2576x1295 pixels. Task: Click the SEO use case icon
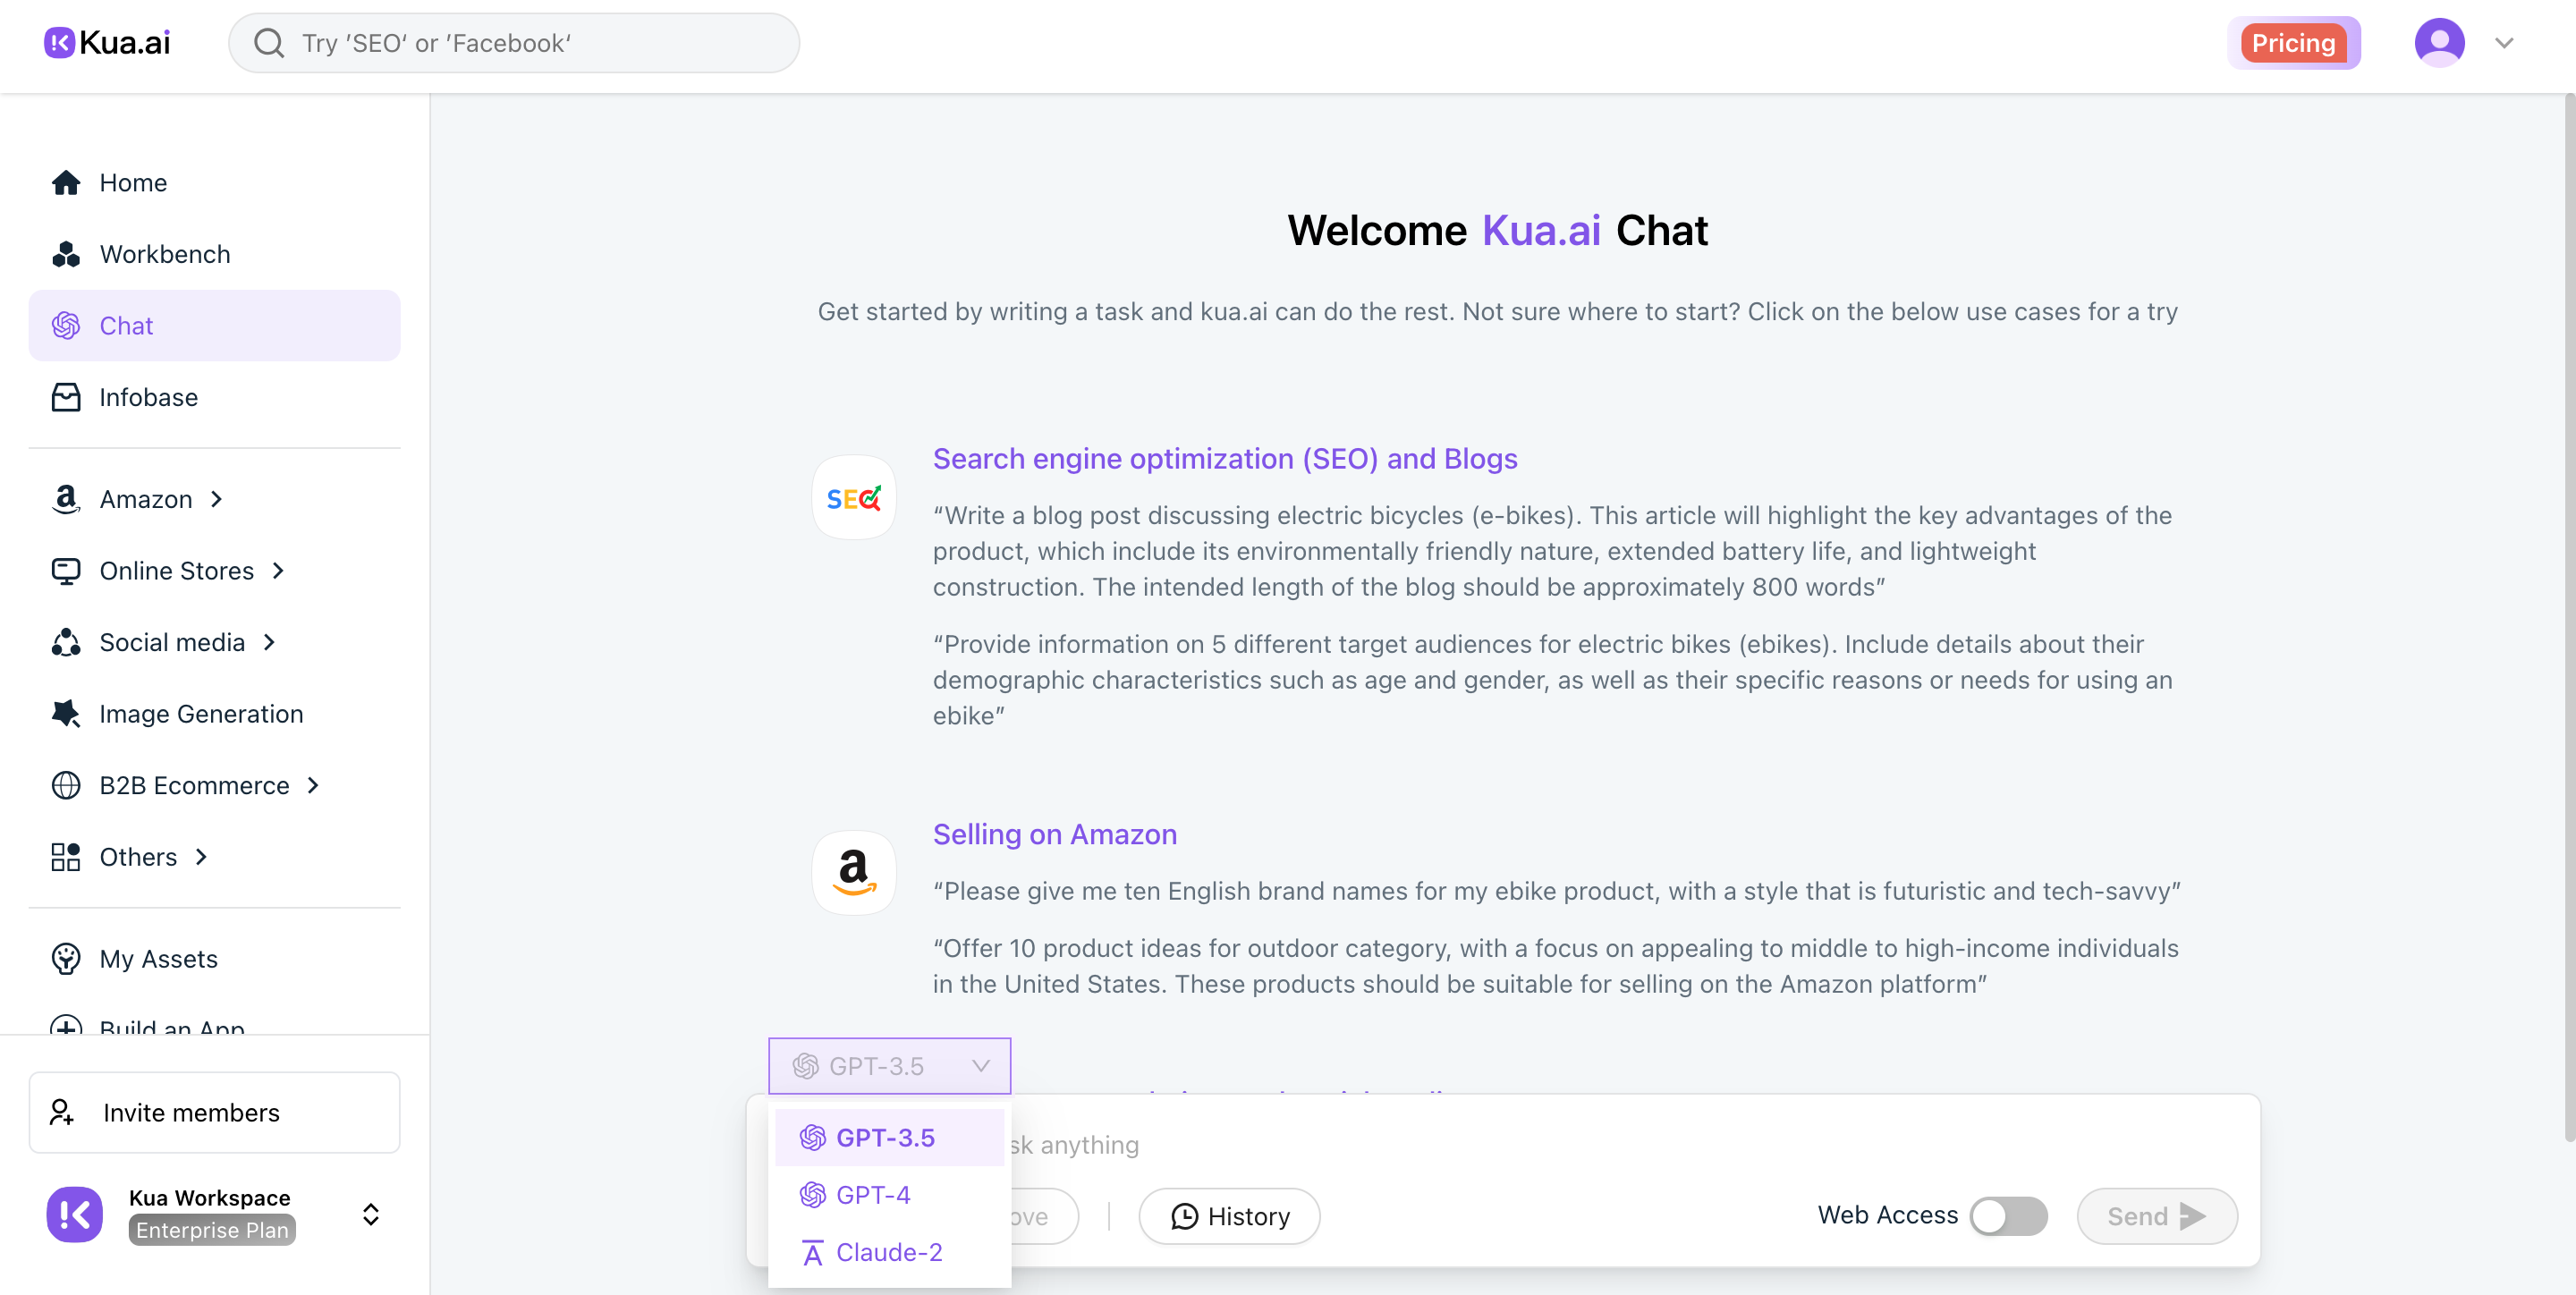pos(854,497)
